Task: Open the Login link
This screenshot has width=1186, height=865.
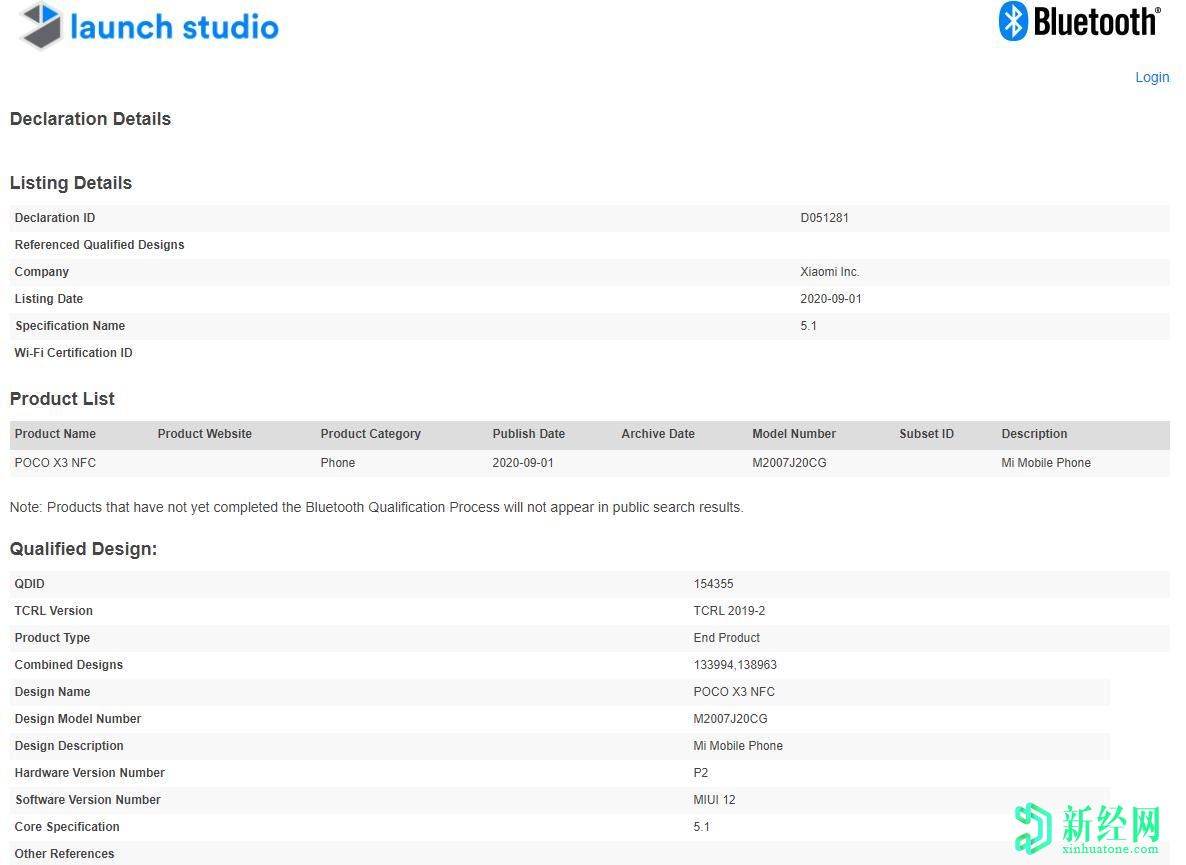Action: point(1152,77)
